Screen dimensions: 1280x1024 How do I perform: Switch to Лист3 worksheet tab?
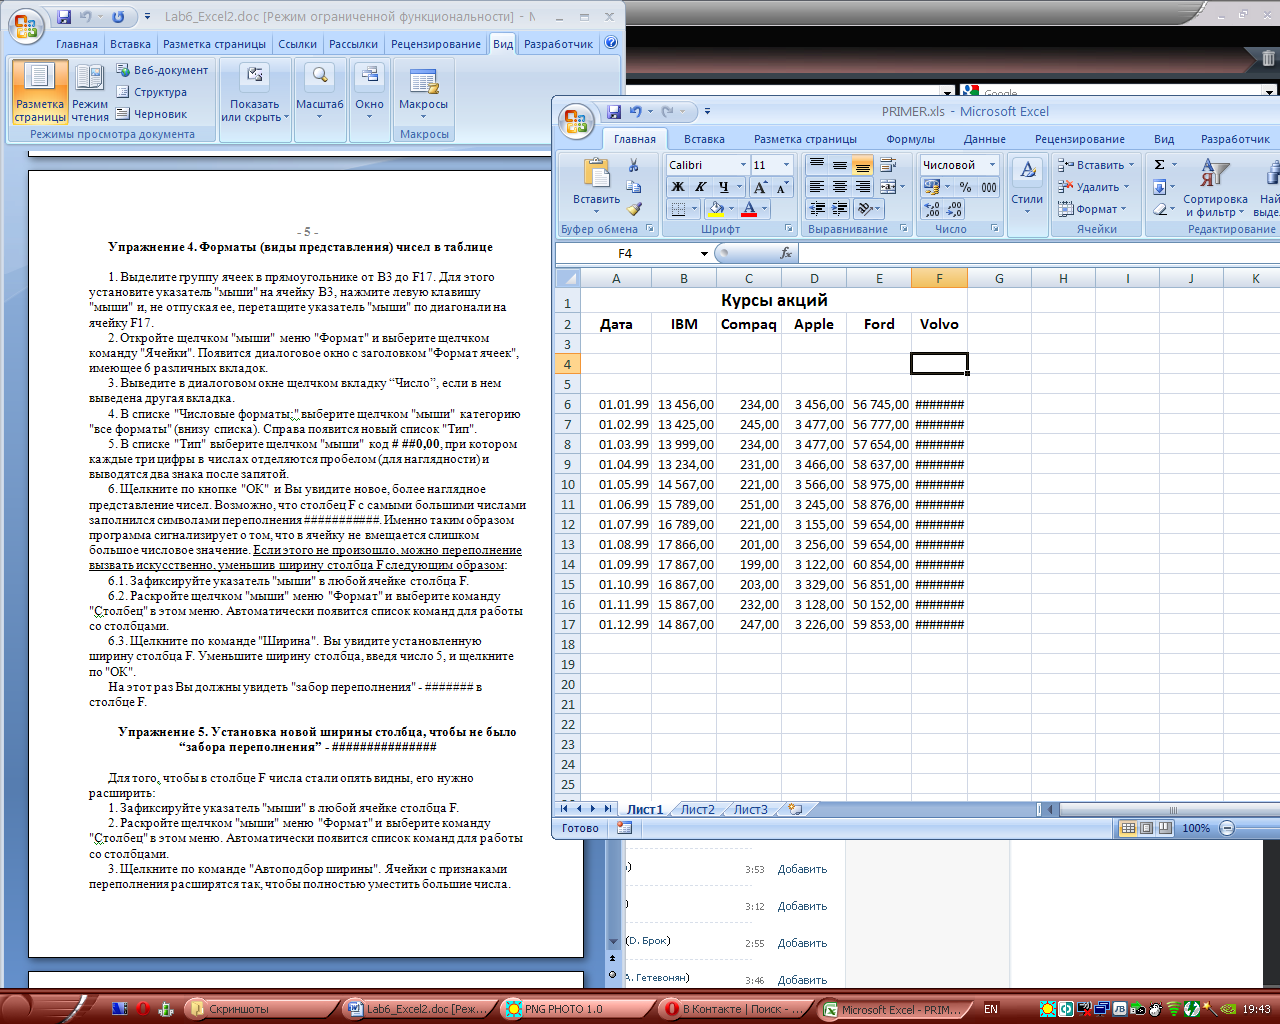click(751, 809)
